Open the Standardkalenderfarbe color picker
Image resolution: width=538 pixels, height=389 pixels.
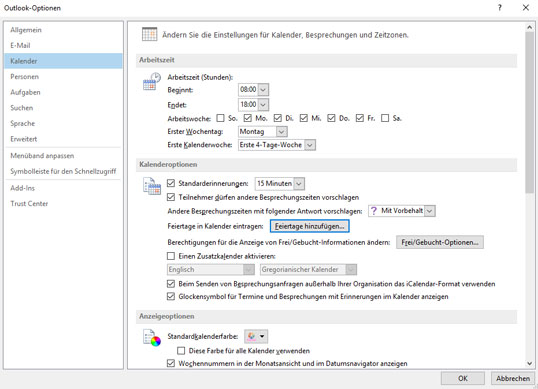(x=256, y=336)
